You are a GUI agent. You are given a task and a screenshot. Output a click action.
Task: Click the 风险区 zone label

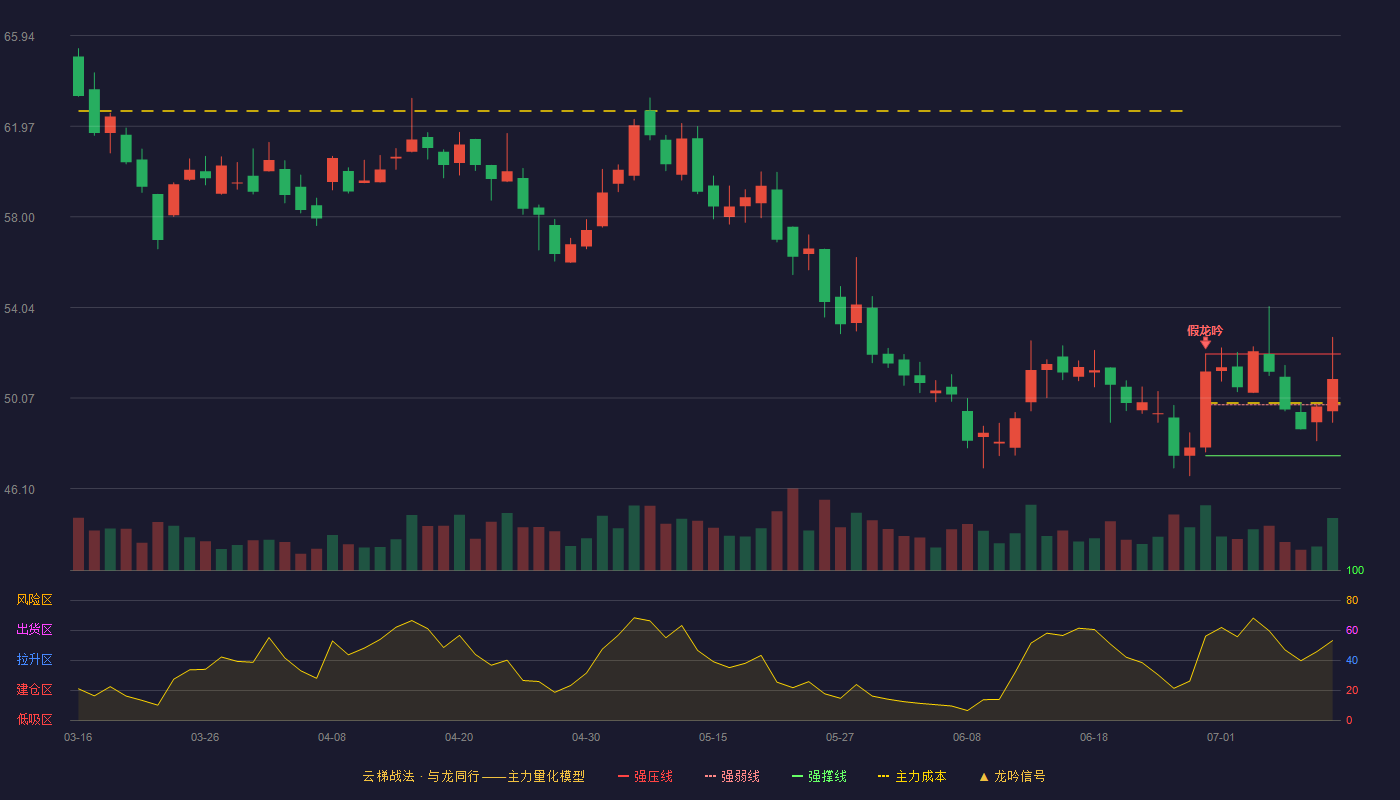(x=34, y=600)
